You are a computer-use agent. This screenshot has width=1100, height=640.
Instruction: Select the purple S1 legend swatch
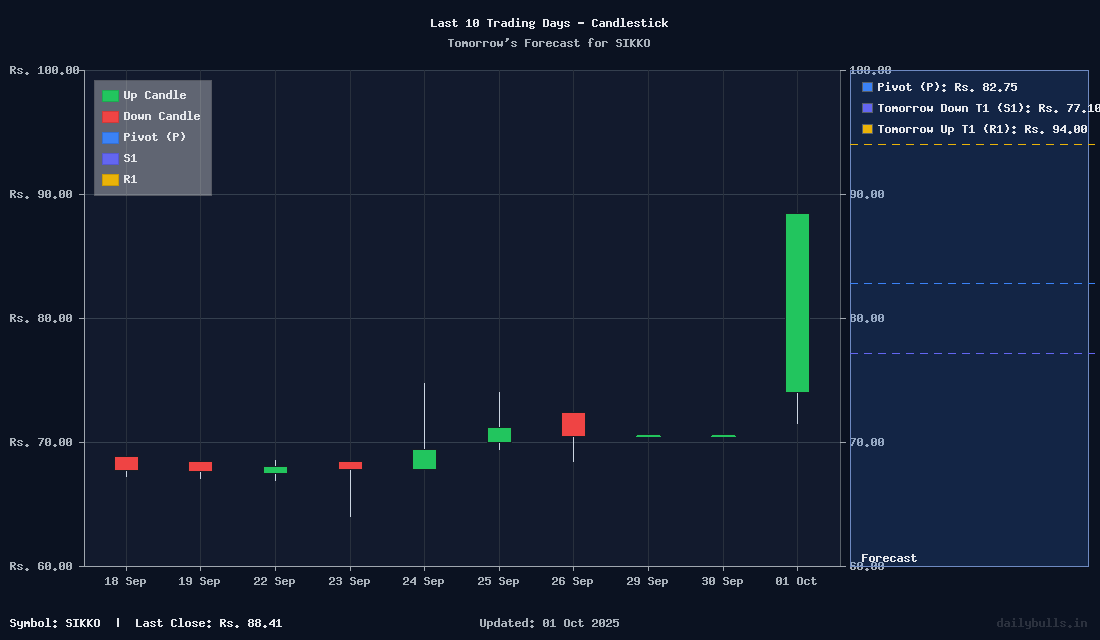click(x=110, y=159)
